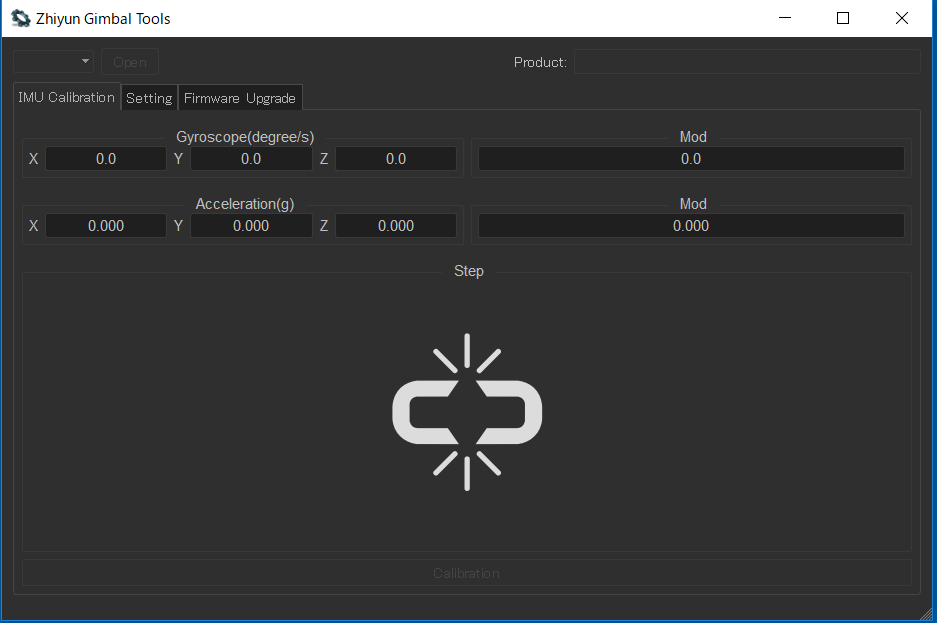Click the broken link disconnected icon

(467, 412)
